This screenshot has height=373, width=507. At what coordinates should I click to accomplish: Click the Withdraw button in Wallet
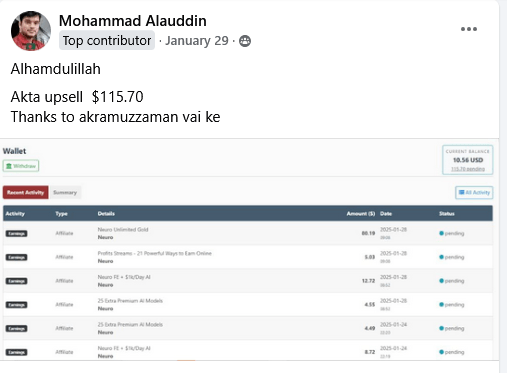21,166
